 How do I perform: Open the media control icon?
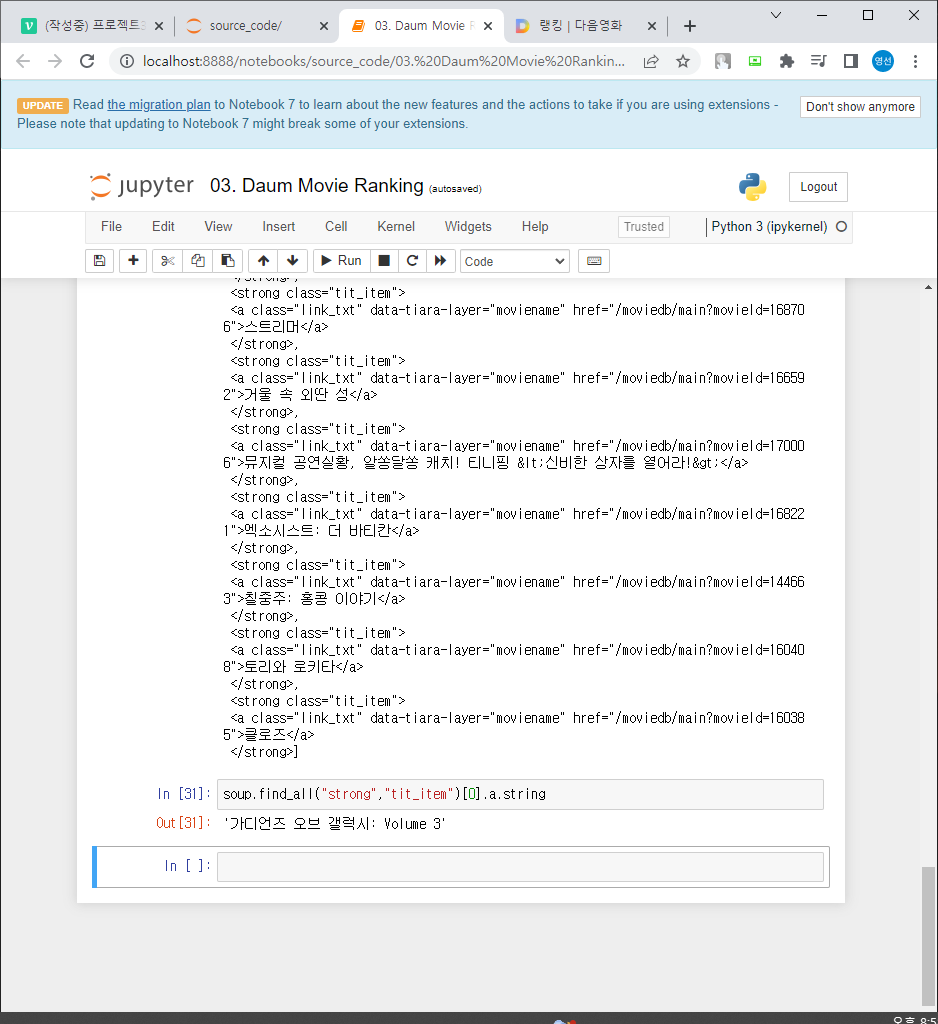pos(818,61)
